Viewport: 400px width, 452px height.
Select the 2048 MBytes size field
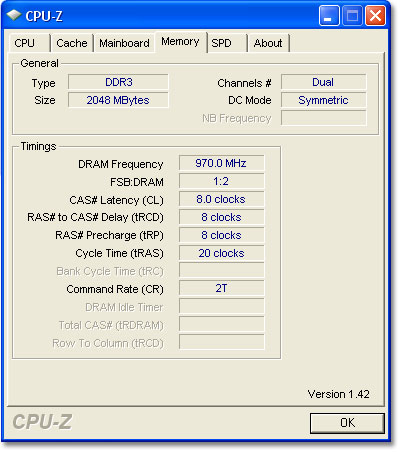tap(118, 100)
